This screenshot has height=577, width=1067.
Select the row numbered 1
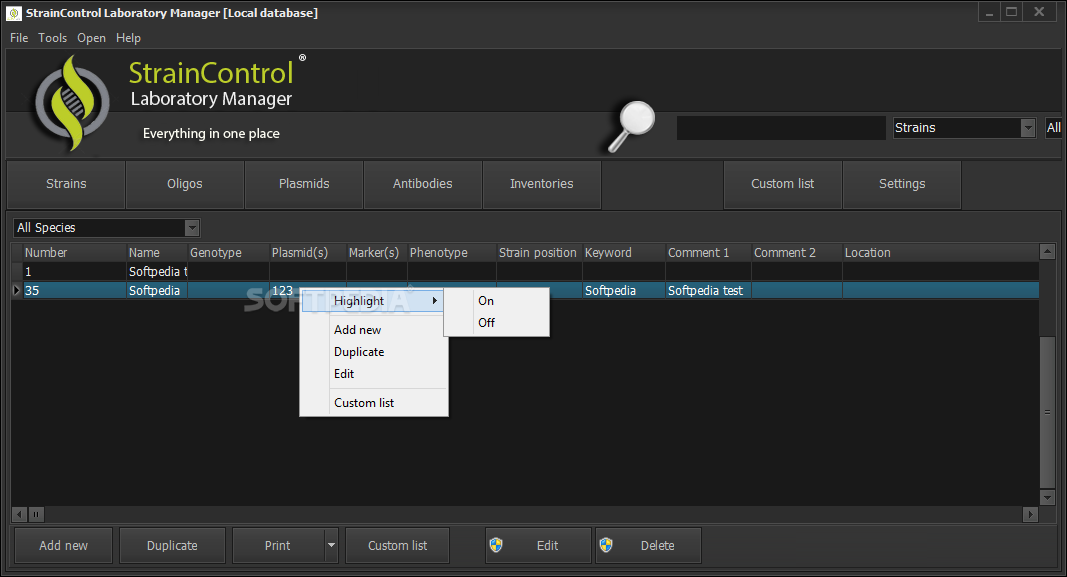pyautogui.click(x=525, y=271)
